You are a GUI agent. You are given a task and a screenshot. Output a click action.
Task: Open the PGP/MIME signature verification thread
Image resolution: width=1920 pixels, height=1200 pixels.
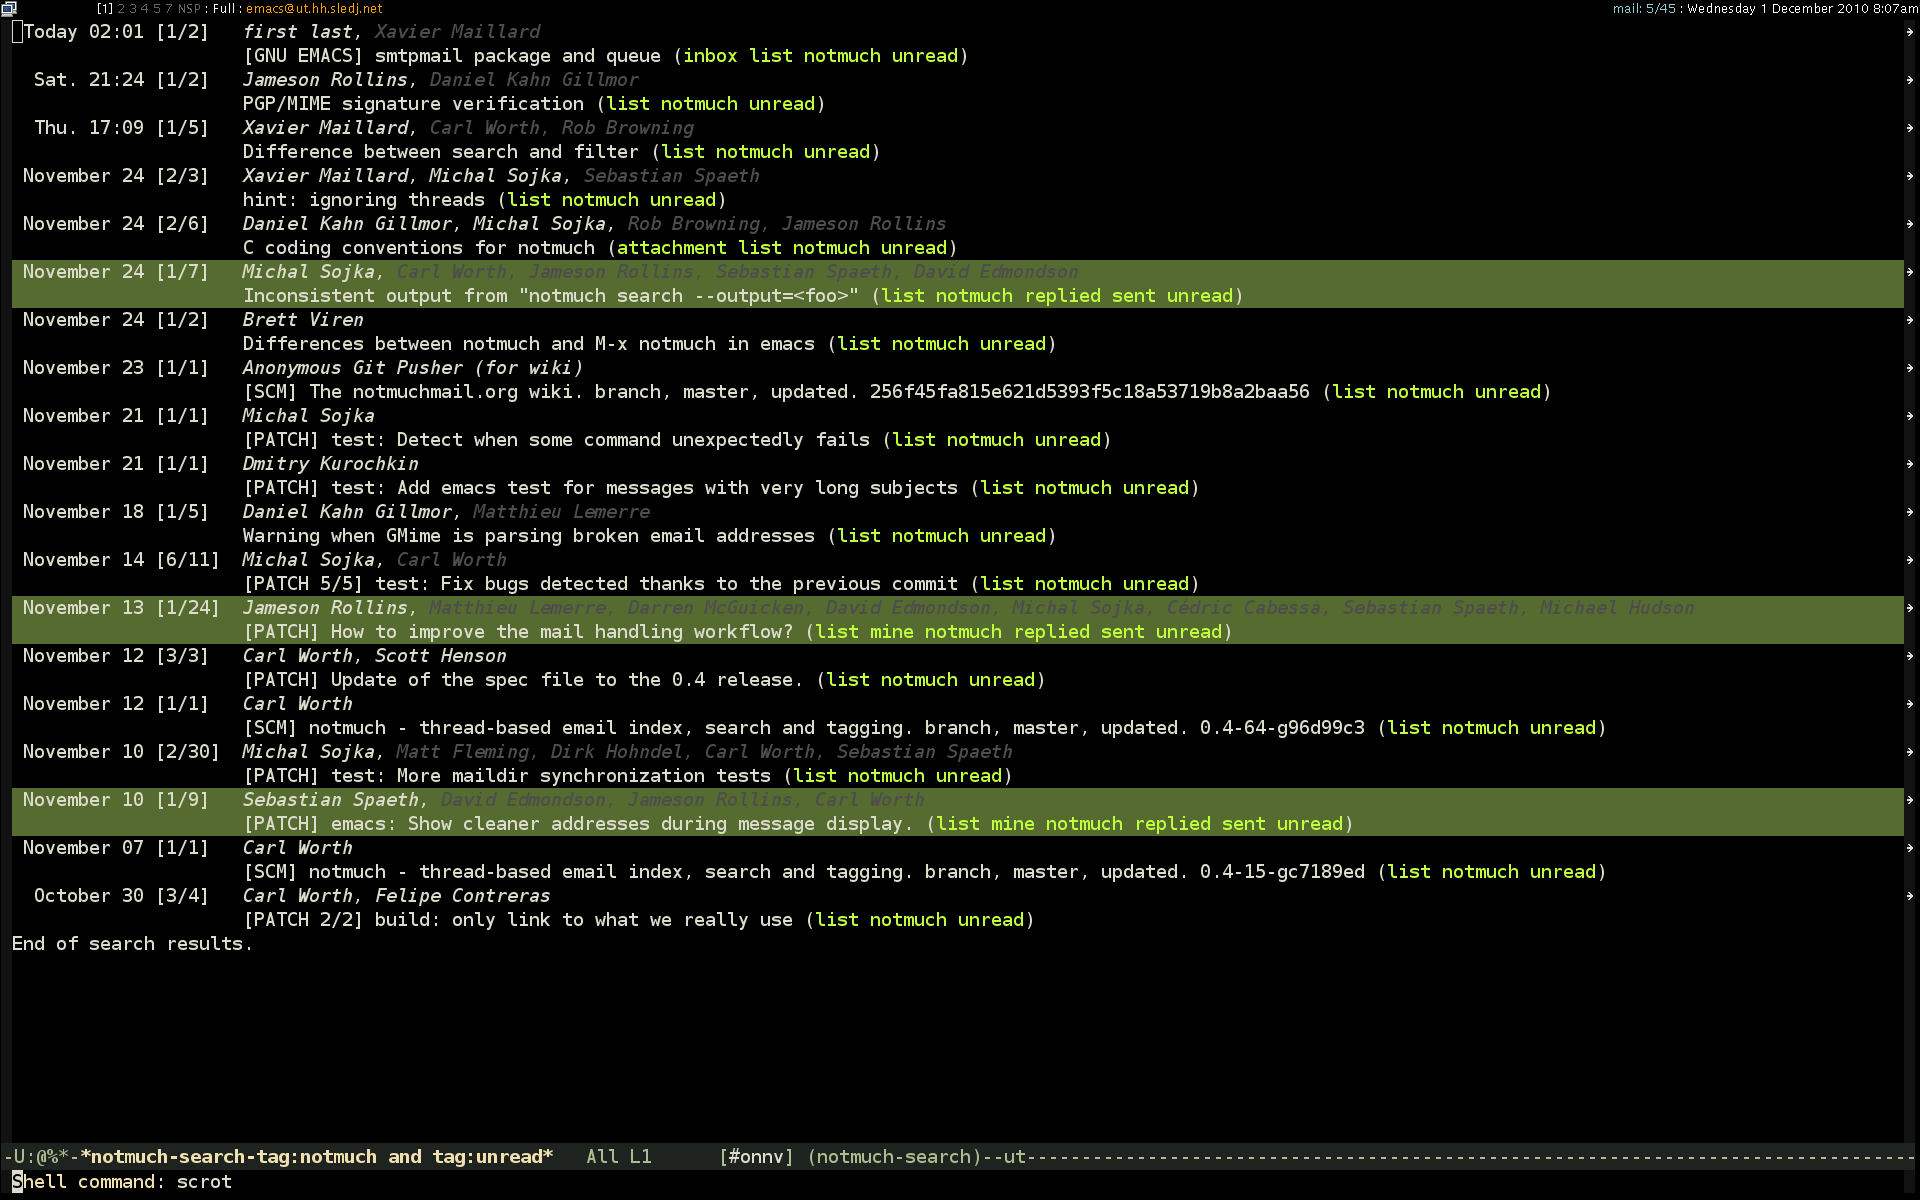pyautogui.click(x=413, y=104)
